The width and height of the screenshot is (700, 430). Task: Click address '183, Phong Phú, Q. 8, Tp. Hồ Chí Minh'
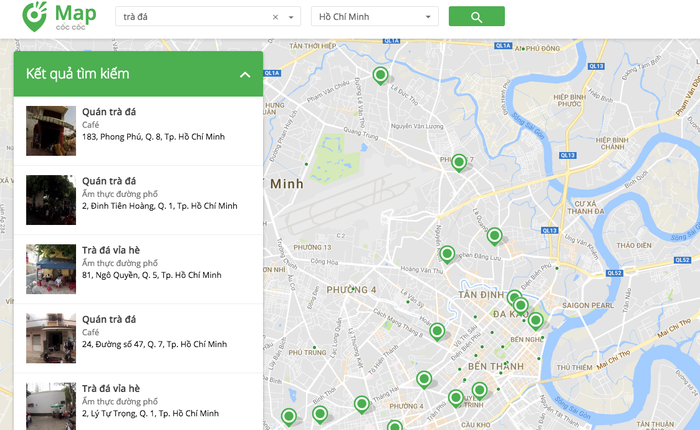tap(153, 137)
